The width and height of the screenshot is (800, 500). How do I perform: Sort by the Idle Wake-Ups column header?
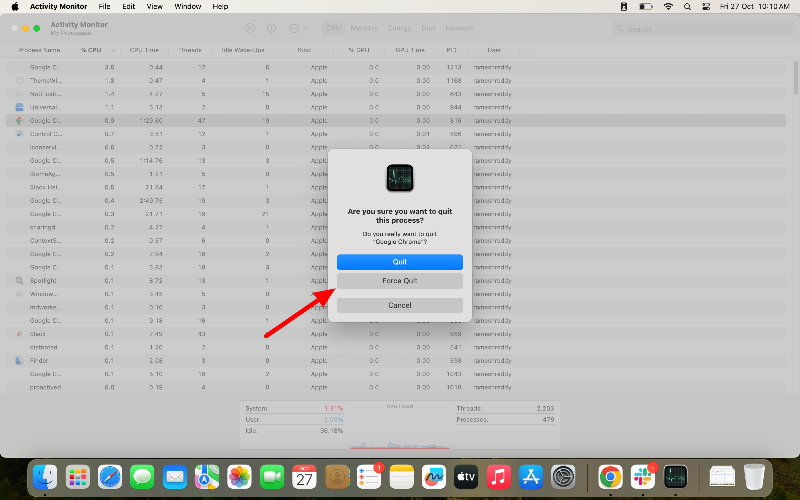tap(243, 50)
